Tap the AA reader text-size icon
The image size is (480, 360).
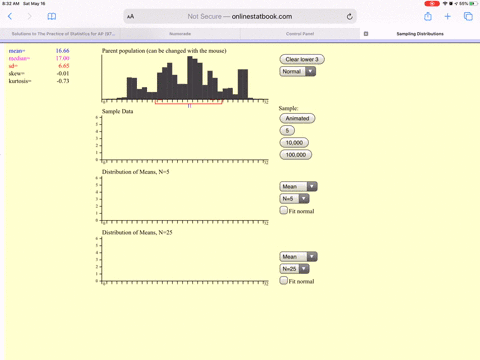coord(130,16)
